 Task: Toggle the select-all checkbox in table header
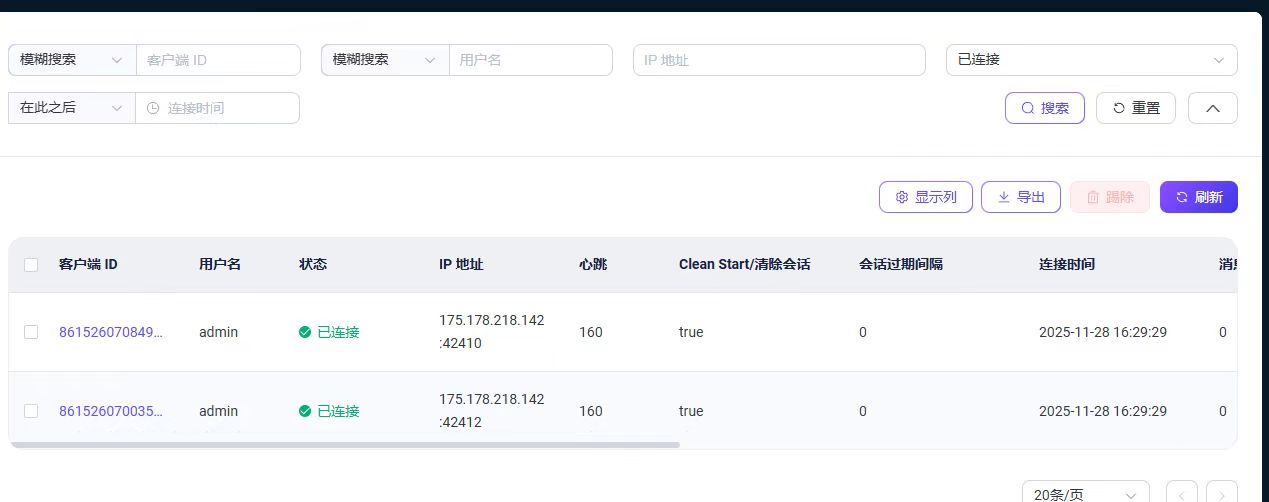pyautogui.click(x=31, y=265)
